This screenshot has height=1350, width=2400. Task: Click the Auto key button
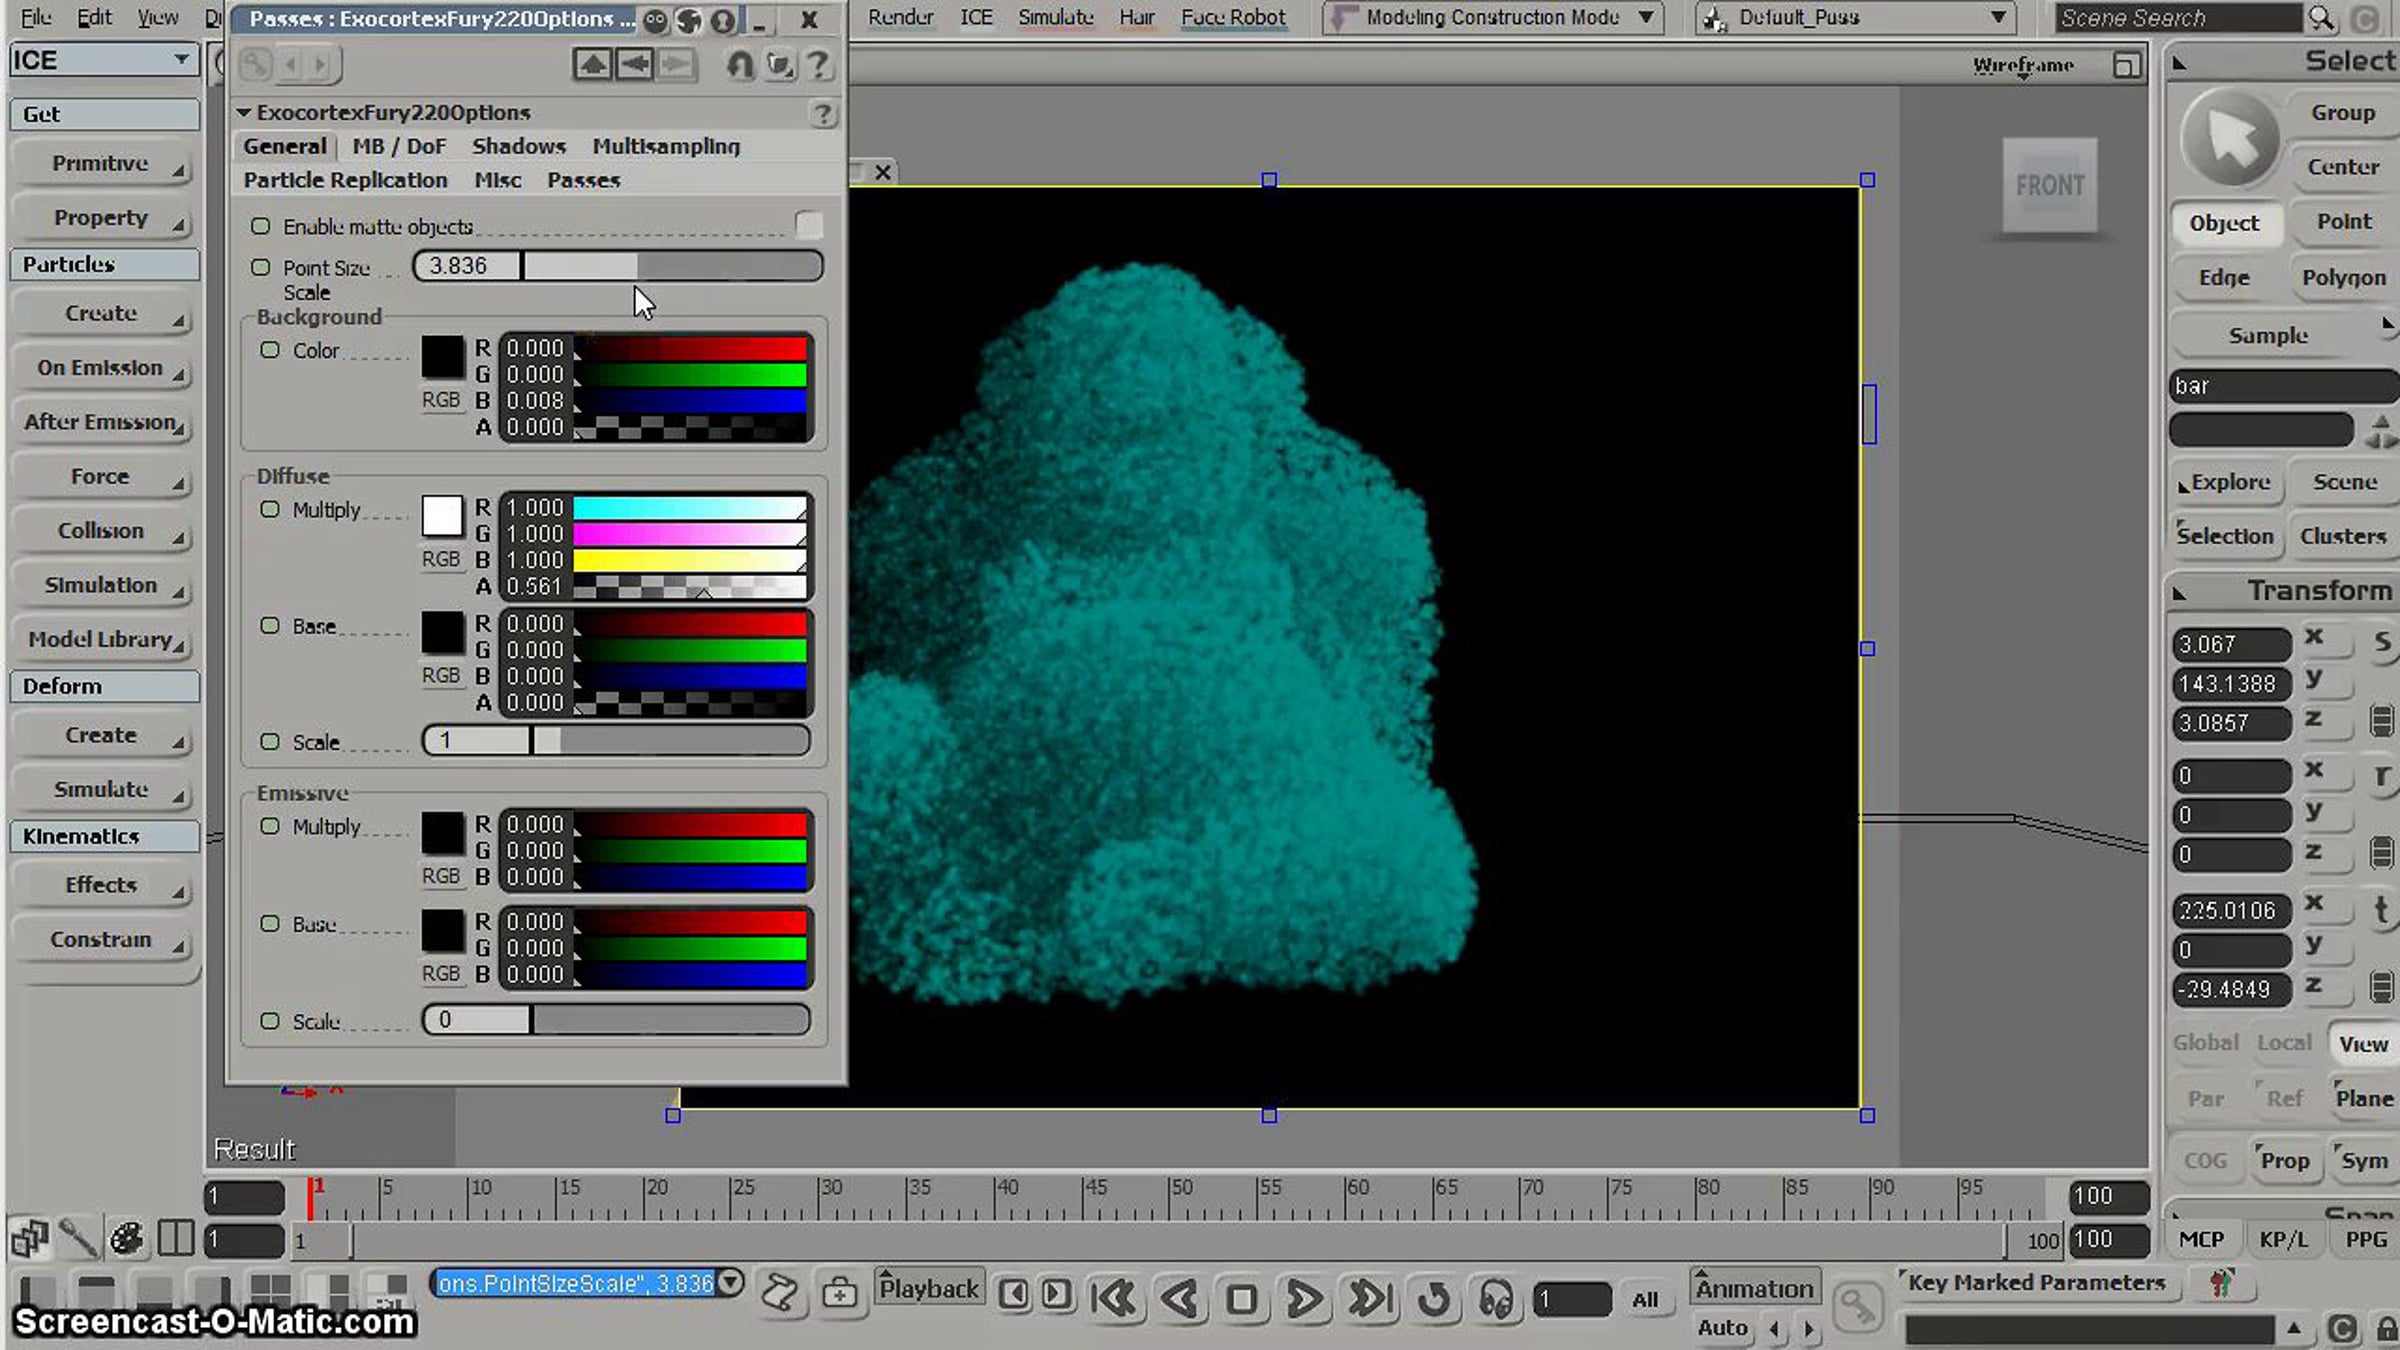coord(1722,1329)
